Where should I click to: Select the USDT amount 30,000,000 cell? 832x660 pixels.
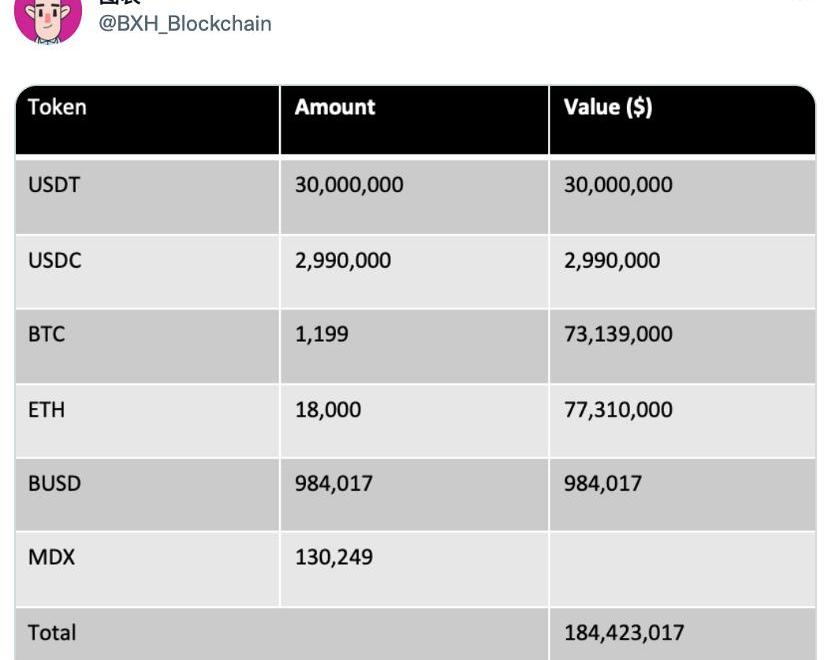[x=414, y=197]
